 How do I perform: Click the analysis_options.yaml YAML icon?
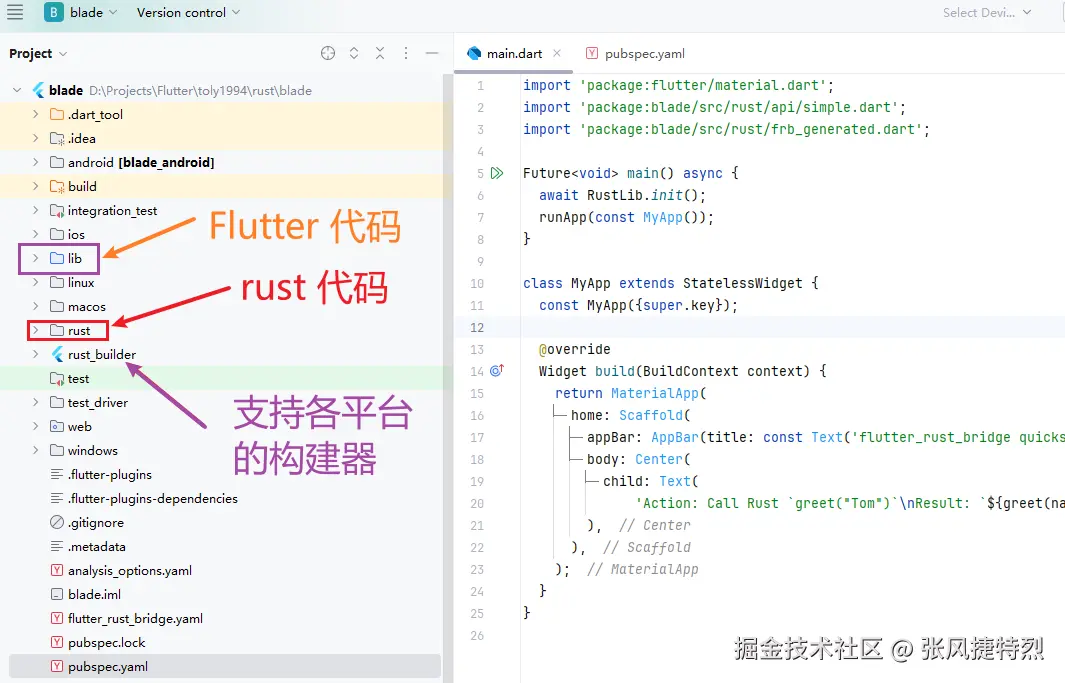click(x=57, y=570)
